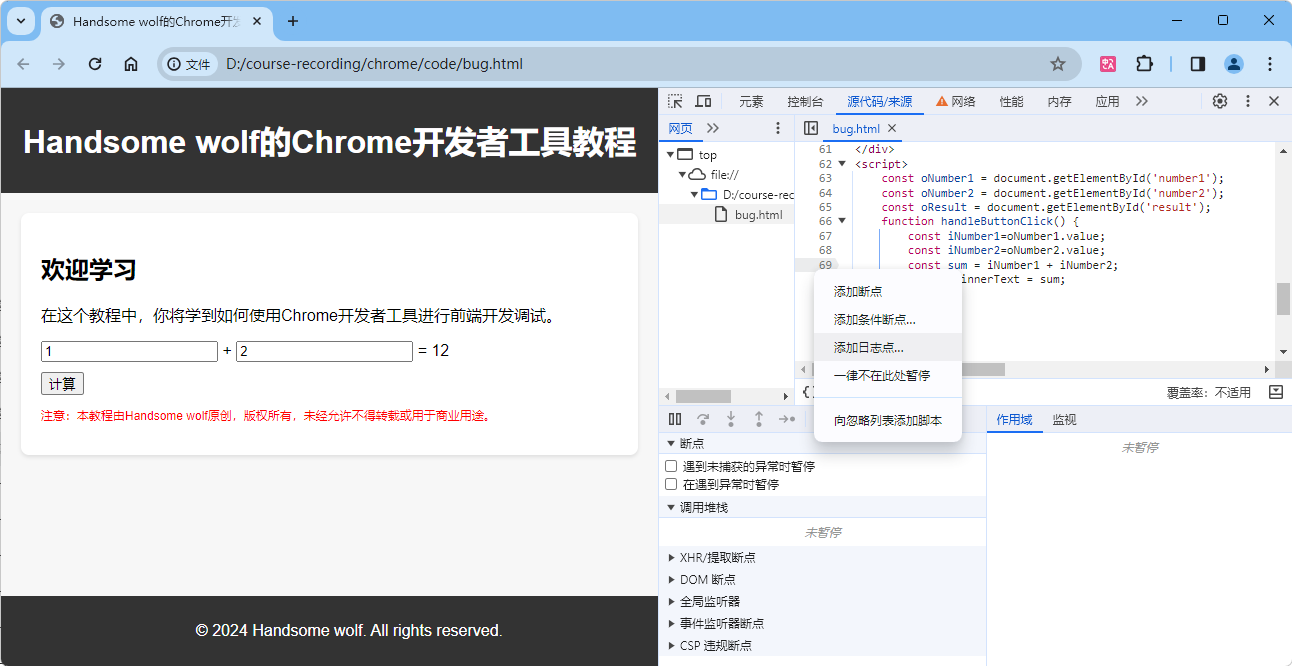Choose 添加断点 from the context menu
Image resolution: width=1292 pixels, height=666 pixels.
888,292
